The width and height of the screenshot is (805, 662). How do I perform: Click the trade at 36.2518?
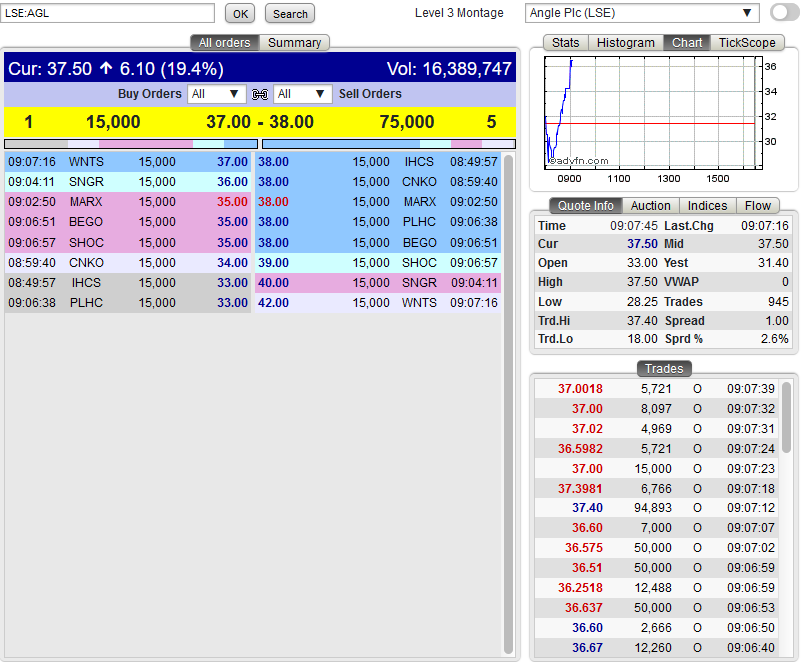[x=656, y=588]
